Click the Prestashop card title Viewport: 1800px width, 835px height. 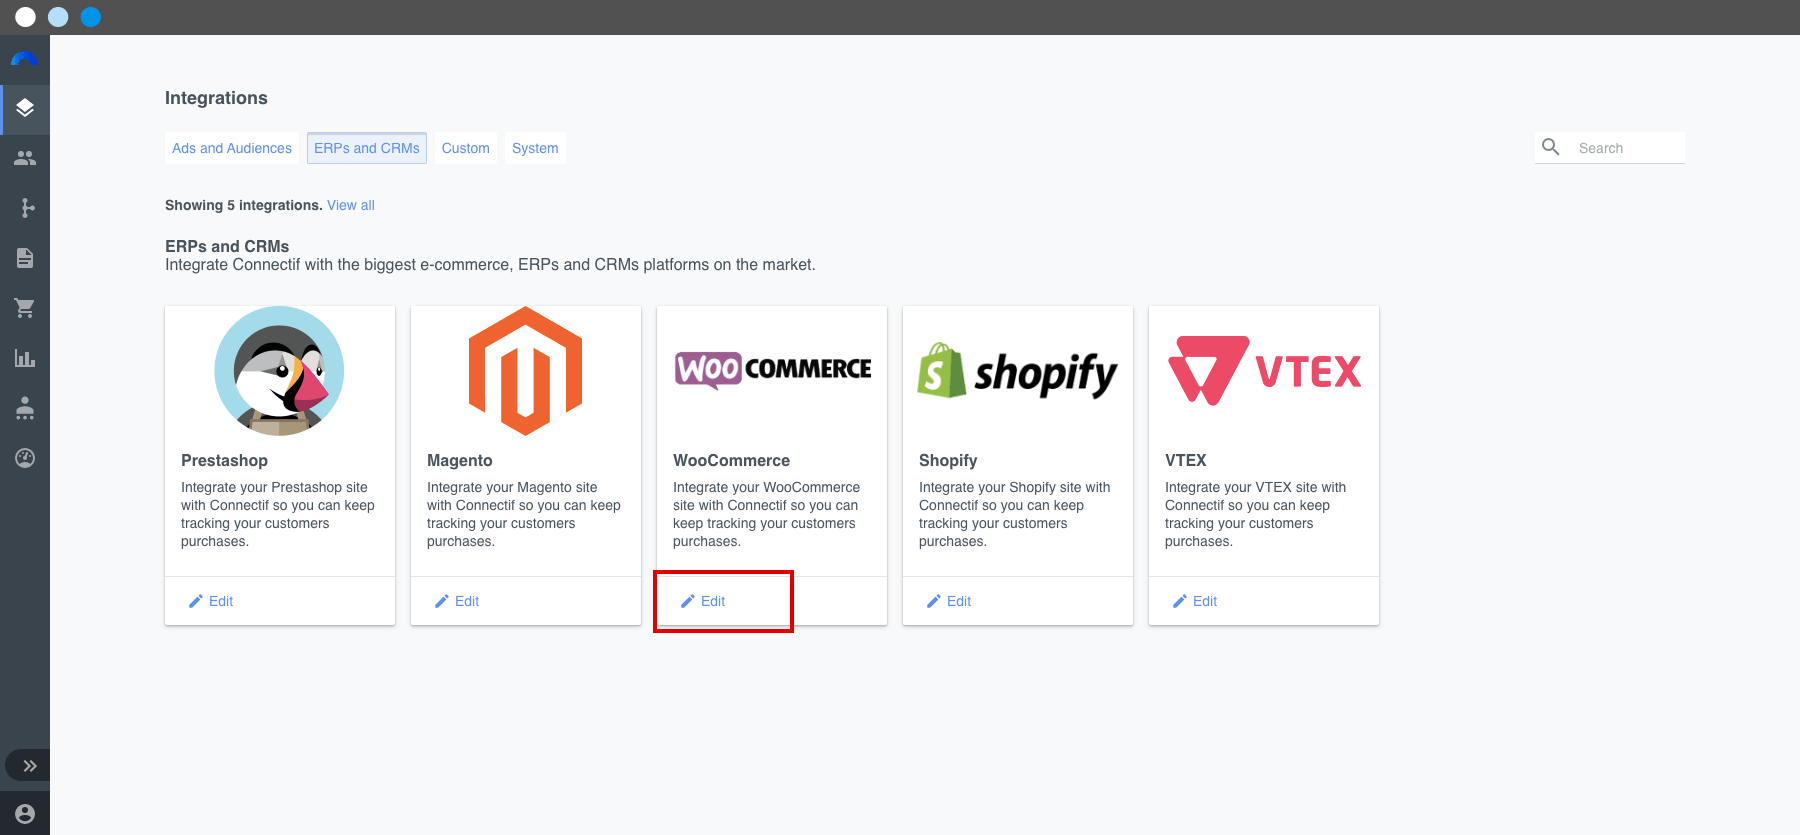coord(224,460)
